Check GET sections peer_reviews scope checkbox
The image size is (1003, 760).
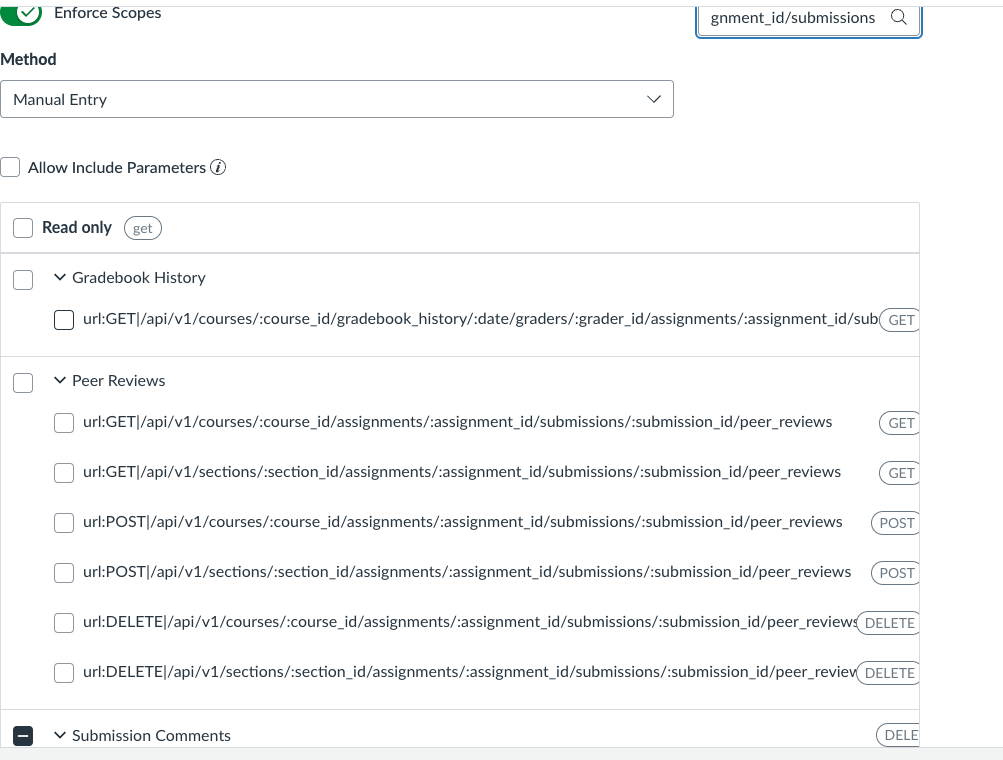(x=64, y=473)
